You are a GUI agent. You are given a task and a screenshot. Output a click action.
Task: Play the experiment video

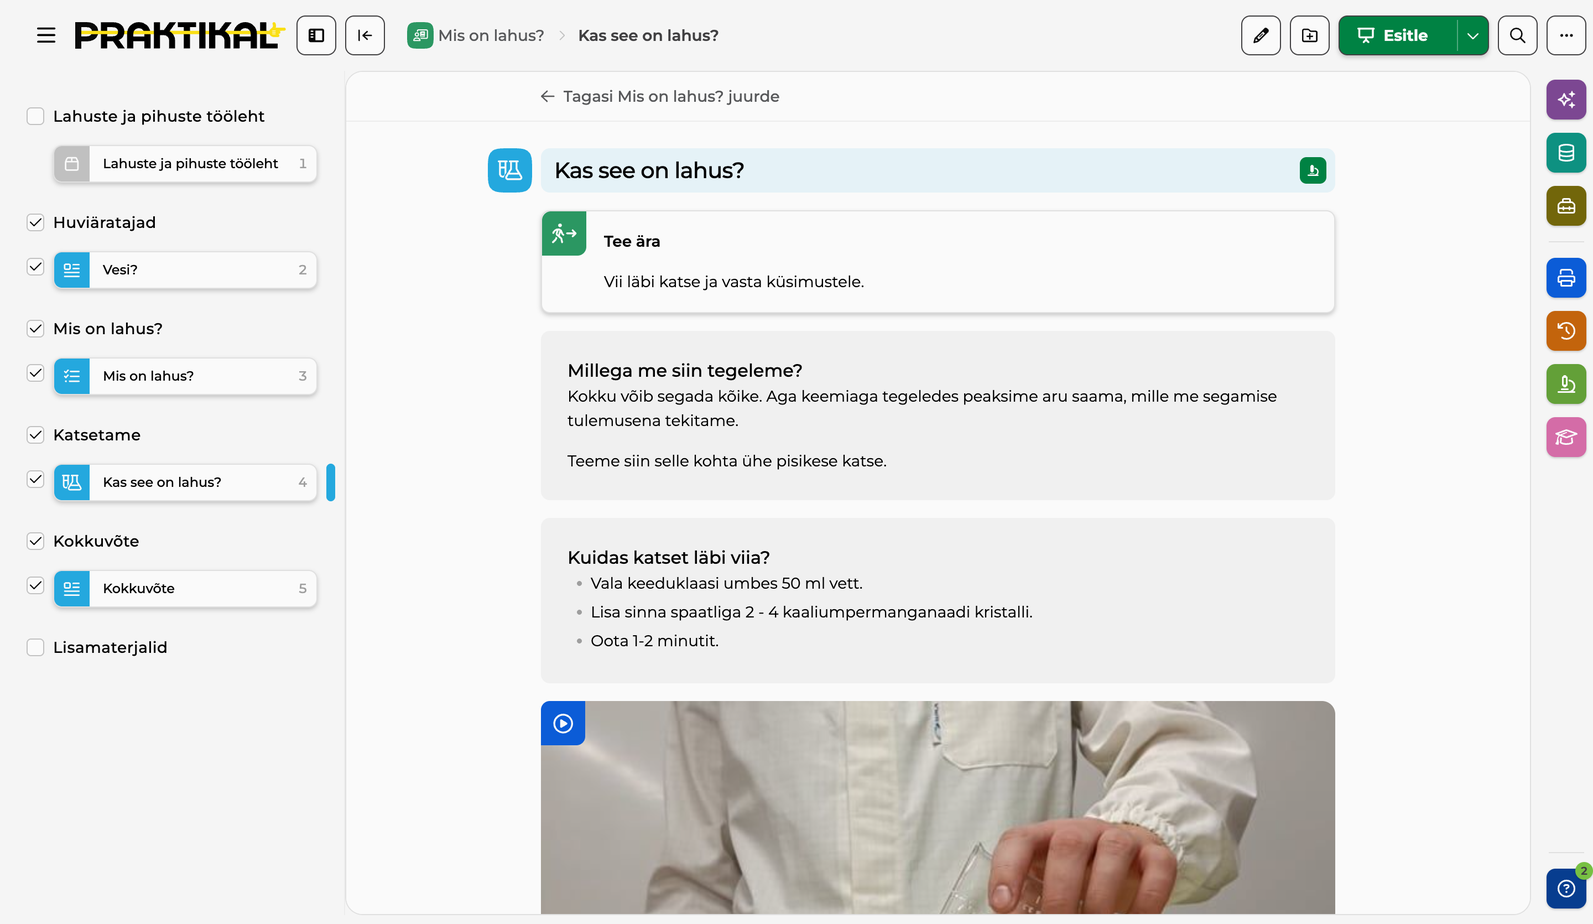point(563,723)
